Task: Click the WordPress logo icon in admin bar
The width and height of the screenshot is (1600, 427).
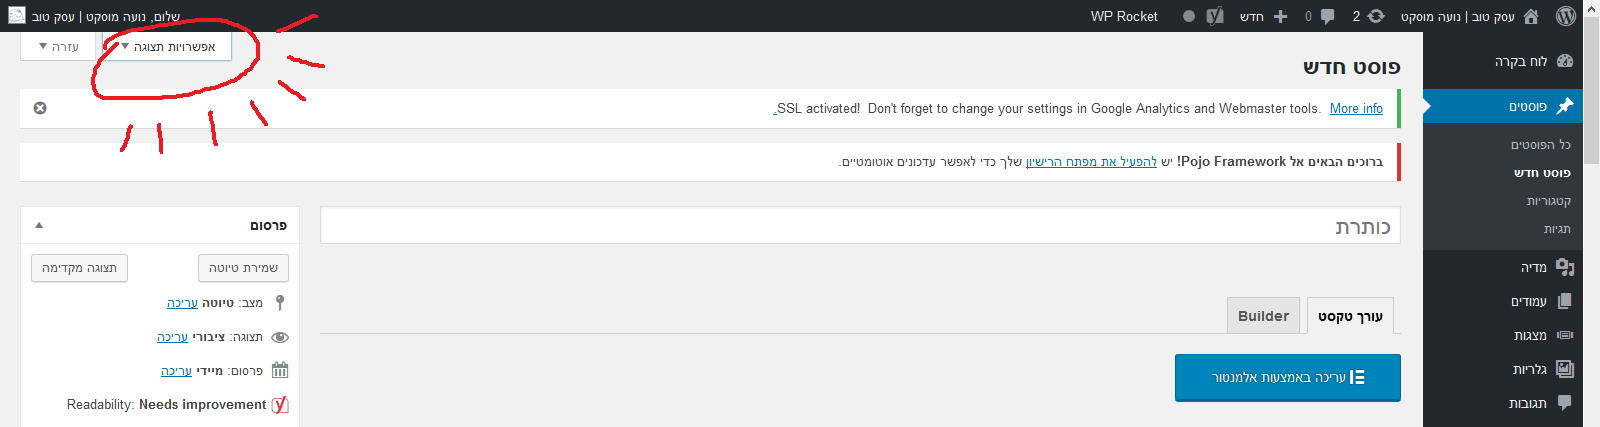Action: pyautogui.click(x=1566, y=16)
